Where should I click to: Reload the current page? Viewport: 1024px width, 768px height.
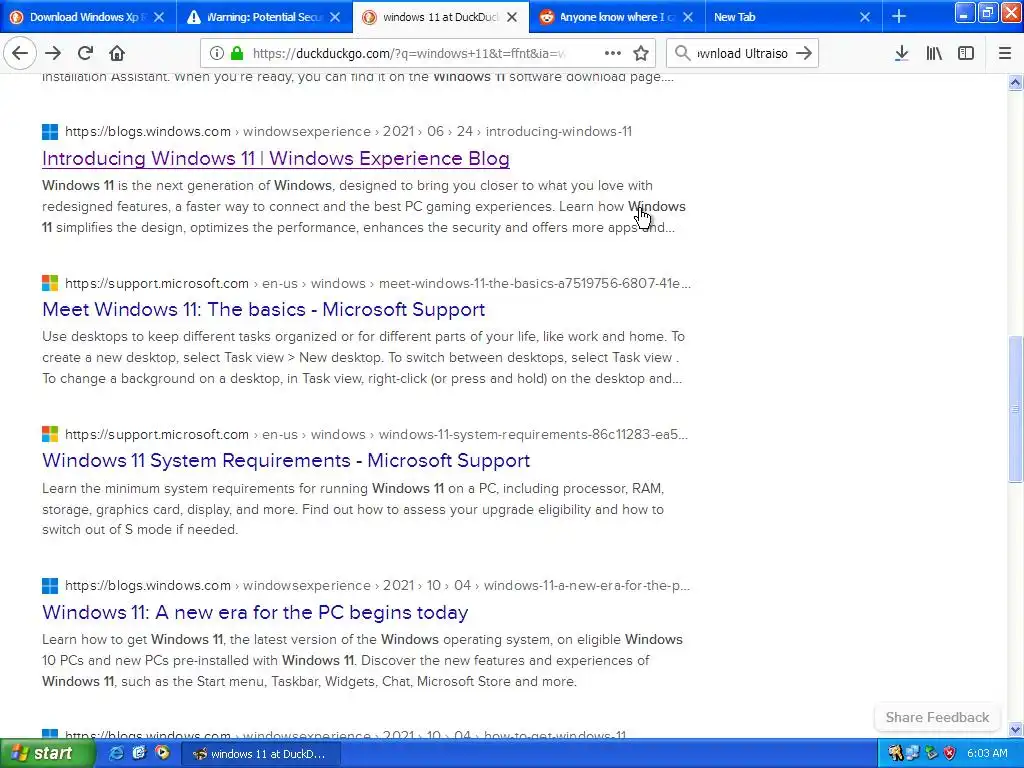(x=85, y=53)
